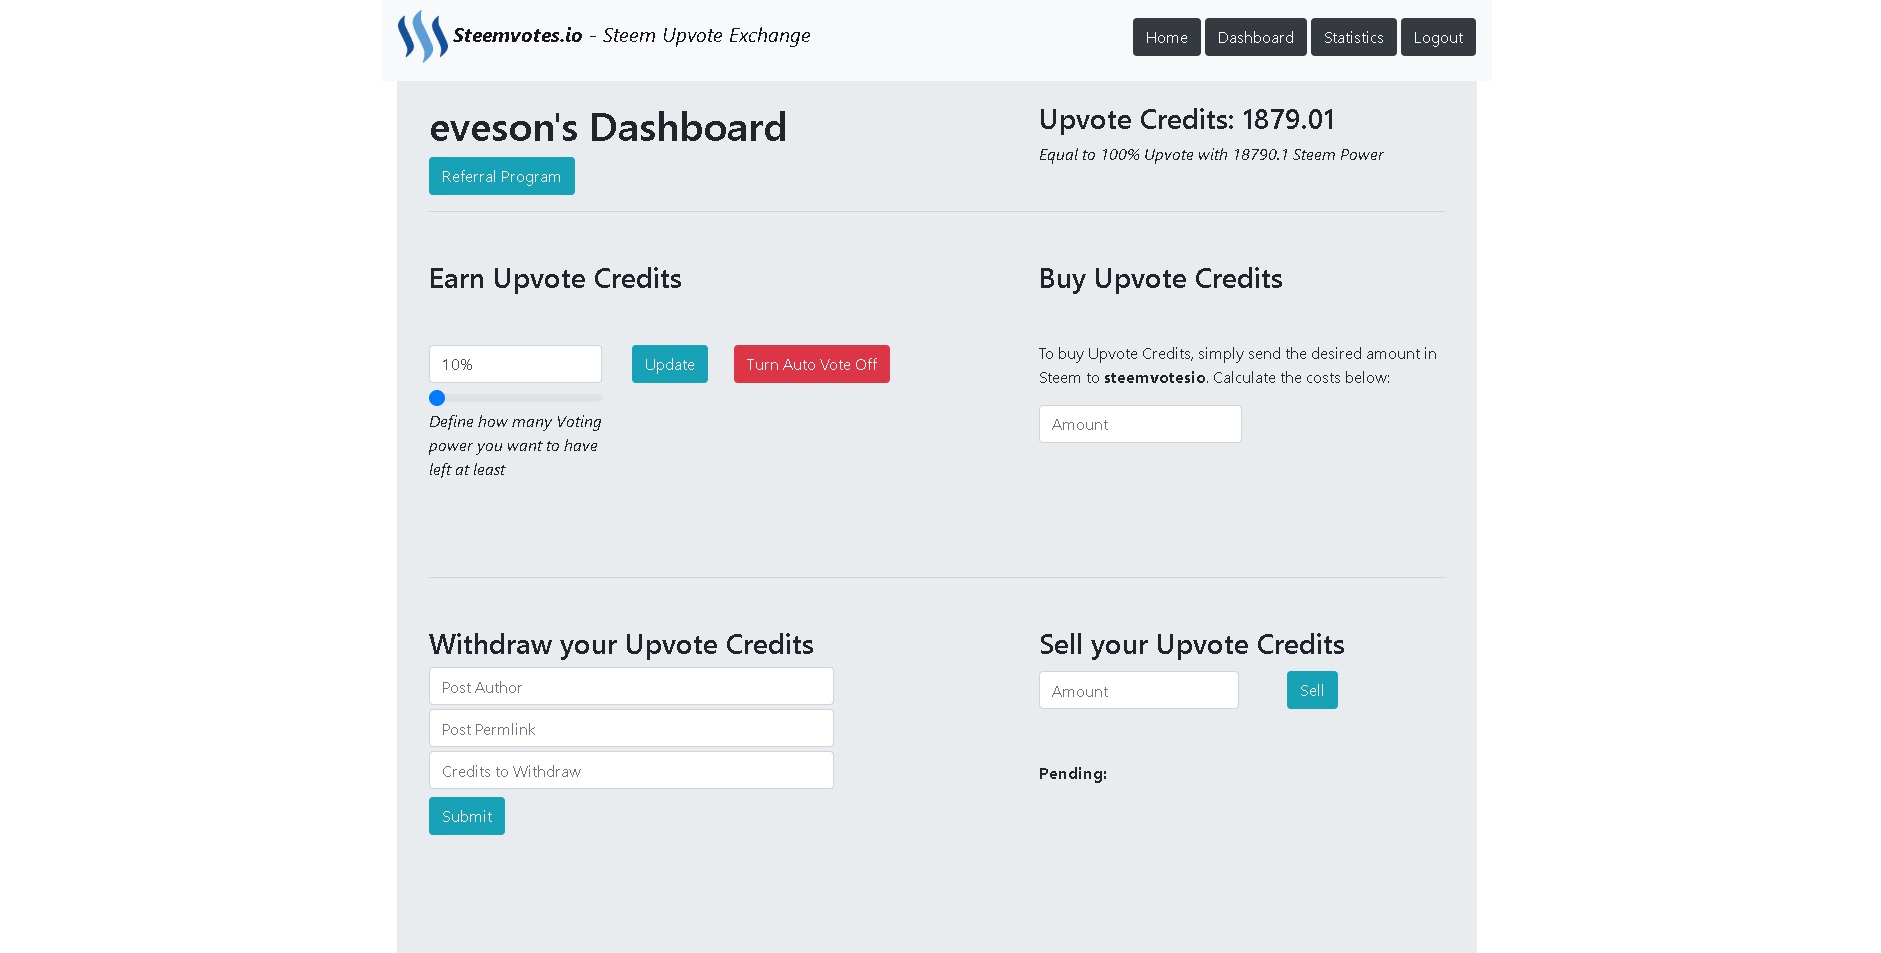Click the 'Sell your Upvote Credits' heading

(x=1191, y=645)
